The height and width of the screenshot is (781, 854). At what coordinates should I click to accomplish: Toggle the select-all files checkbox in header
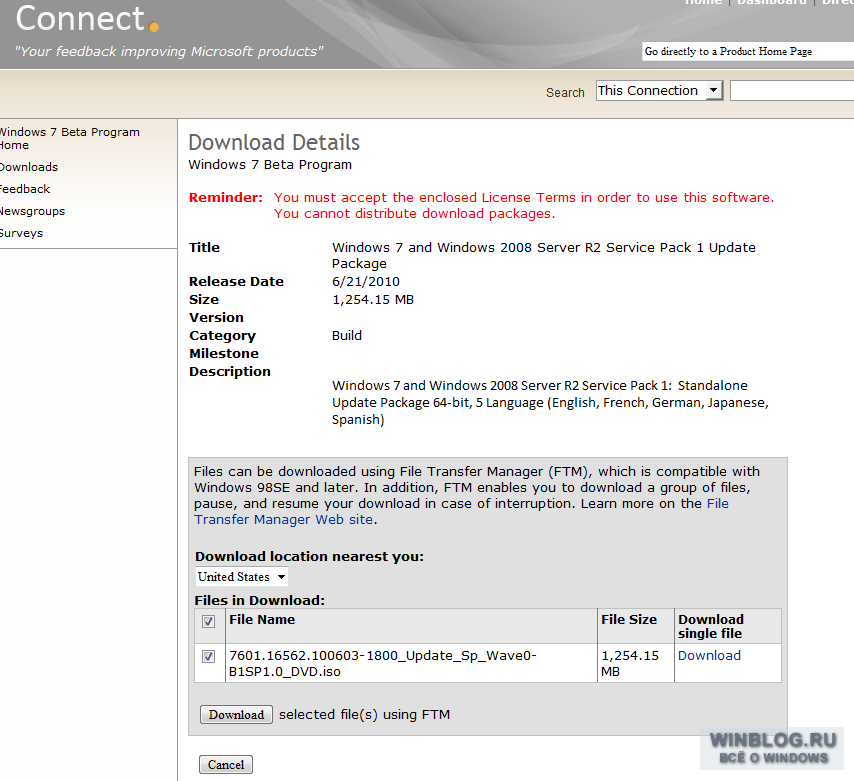point(208,621)
